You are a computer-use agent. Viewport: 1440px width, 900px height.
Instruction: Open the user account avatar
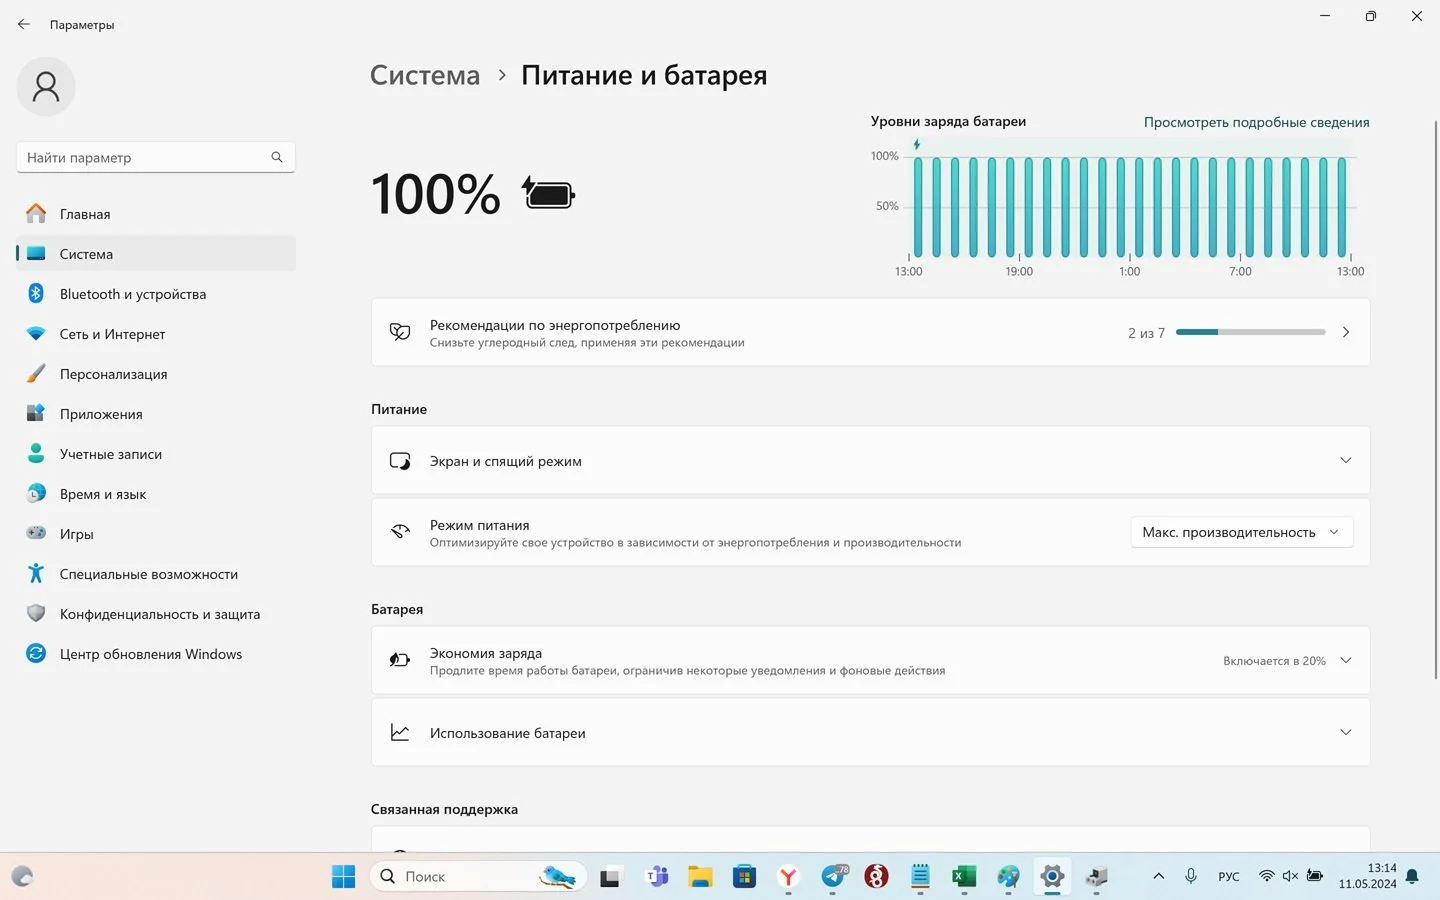(46, 86)
